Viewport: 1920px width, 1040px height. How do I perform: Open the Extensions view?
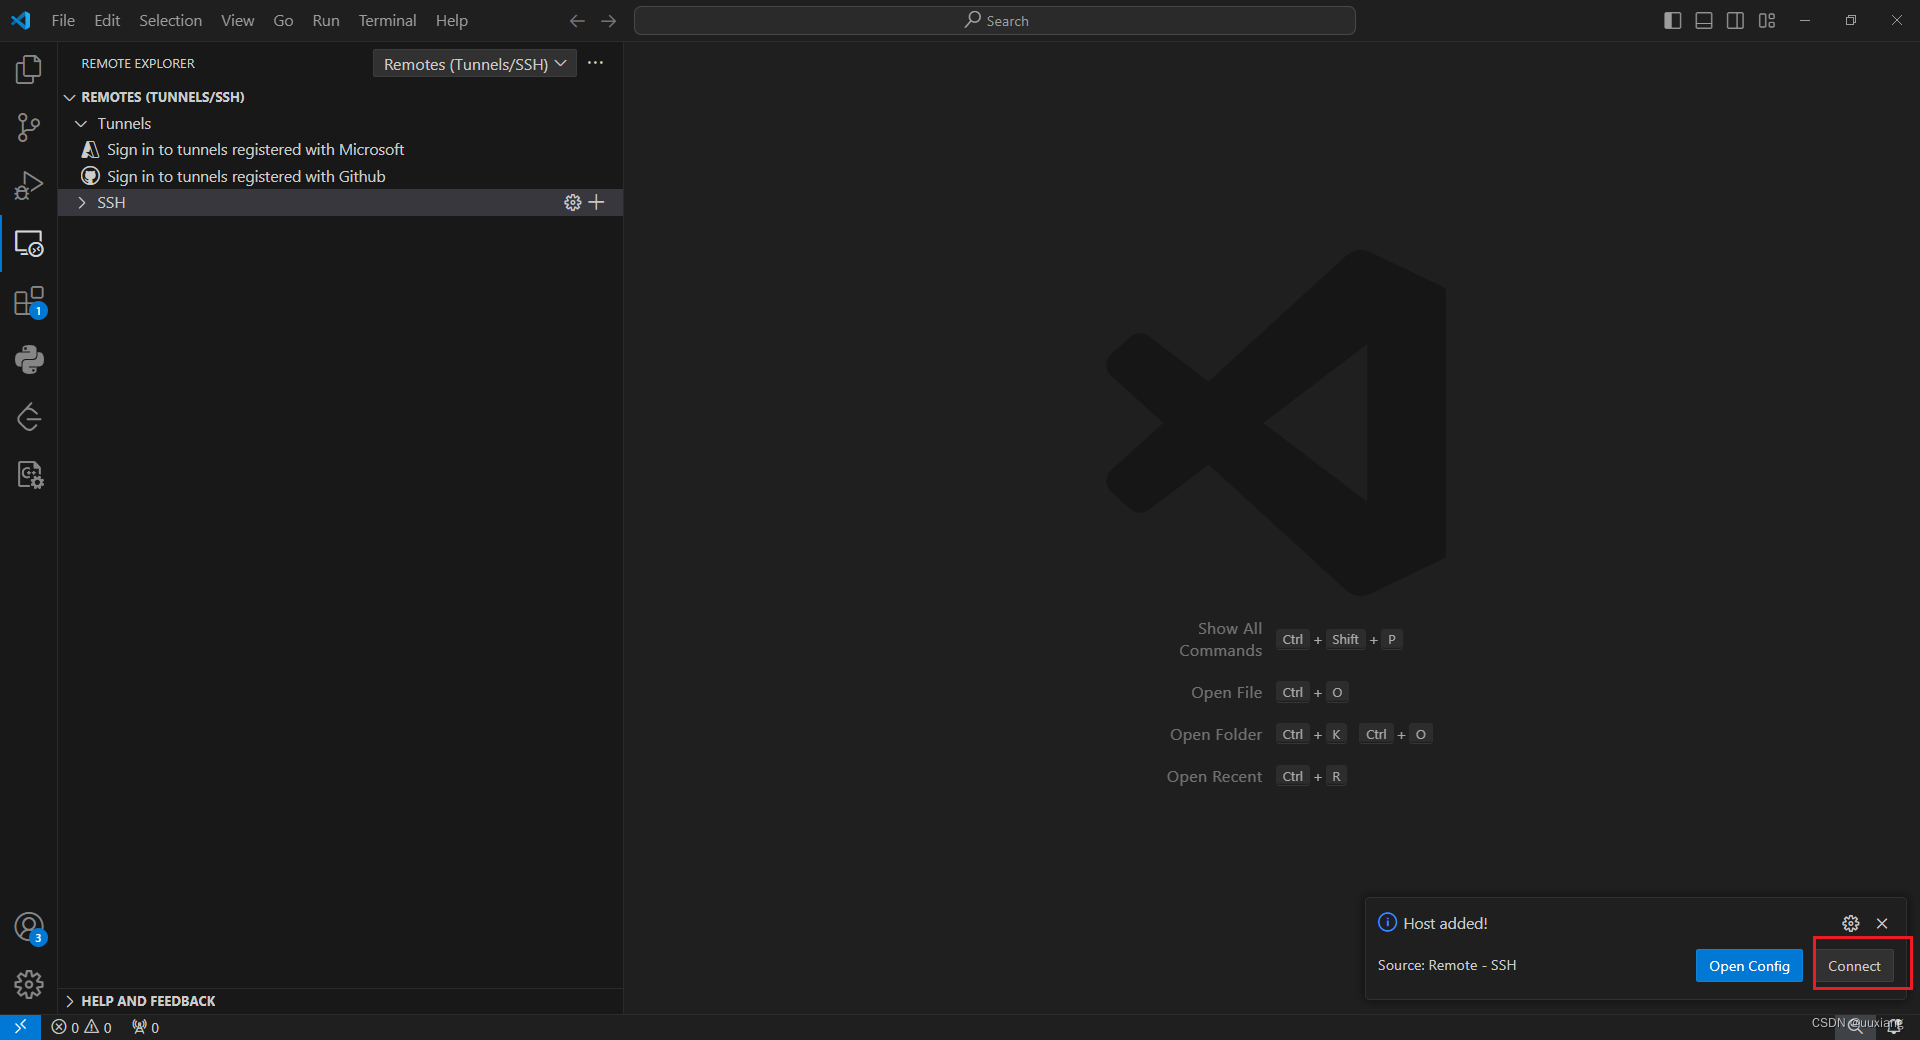coord(29,301)
